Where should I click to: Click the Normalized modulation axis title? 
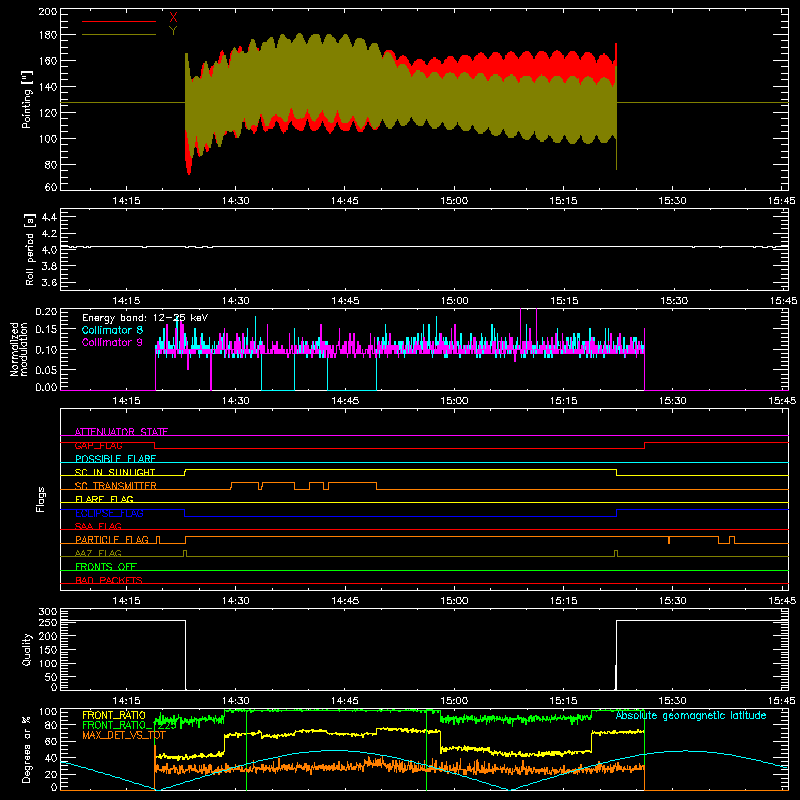coord(18,349)
